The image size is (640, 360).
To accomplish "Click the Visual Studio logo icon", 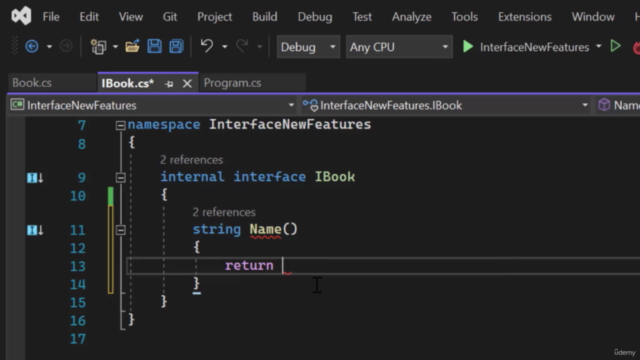I will click(x=21, y=16).
